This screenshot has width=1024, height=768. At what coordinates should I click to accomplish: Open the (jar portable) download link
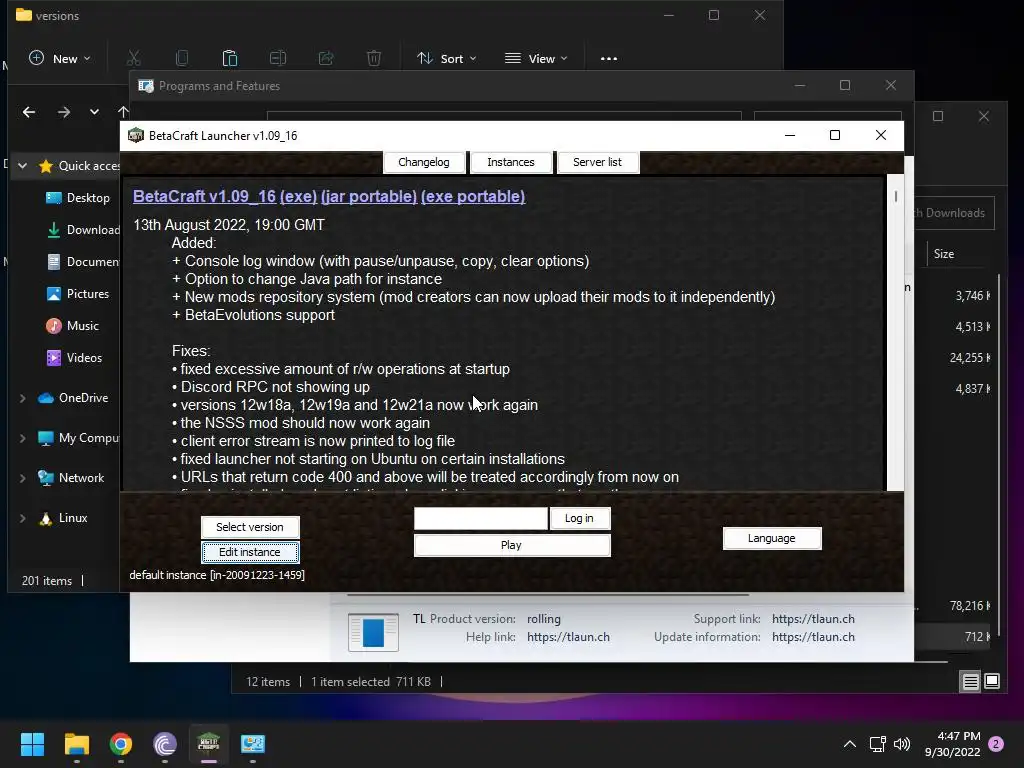pyautogui.click(x=369, y=197)
